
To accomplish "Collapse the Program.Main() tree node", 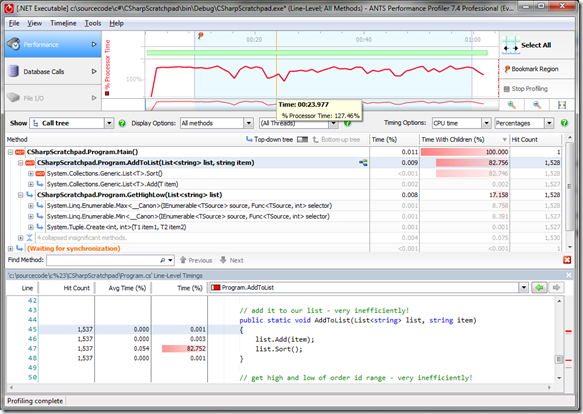I will point(10,152).
